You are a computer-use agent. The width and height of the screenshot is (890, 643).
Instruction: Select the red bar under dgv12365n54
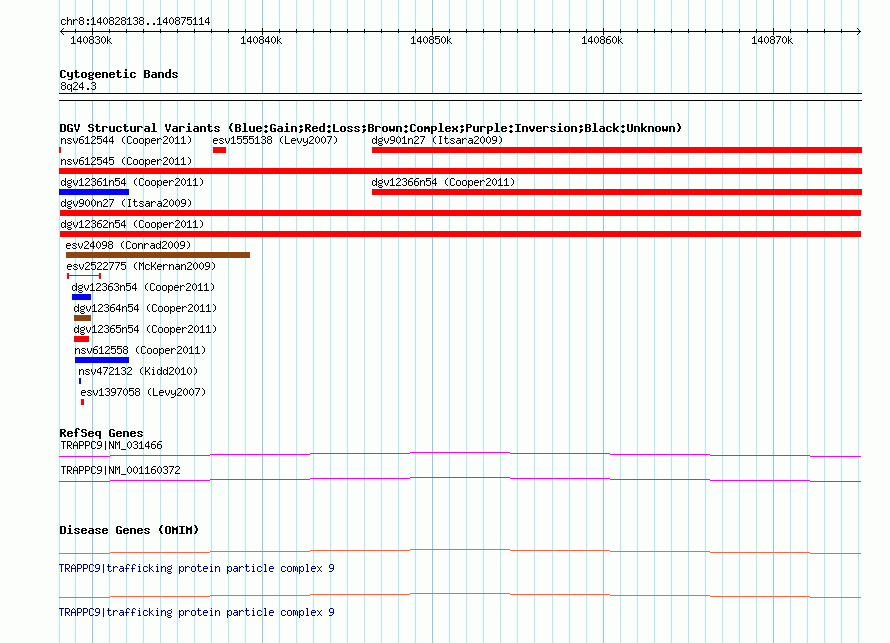click(82, 339)
